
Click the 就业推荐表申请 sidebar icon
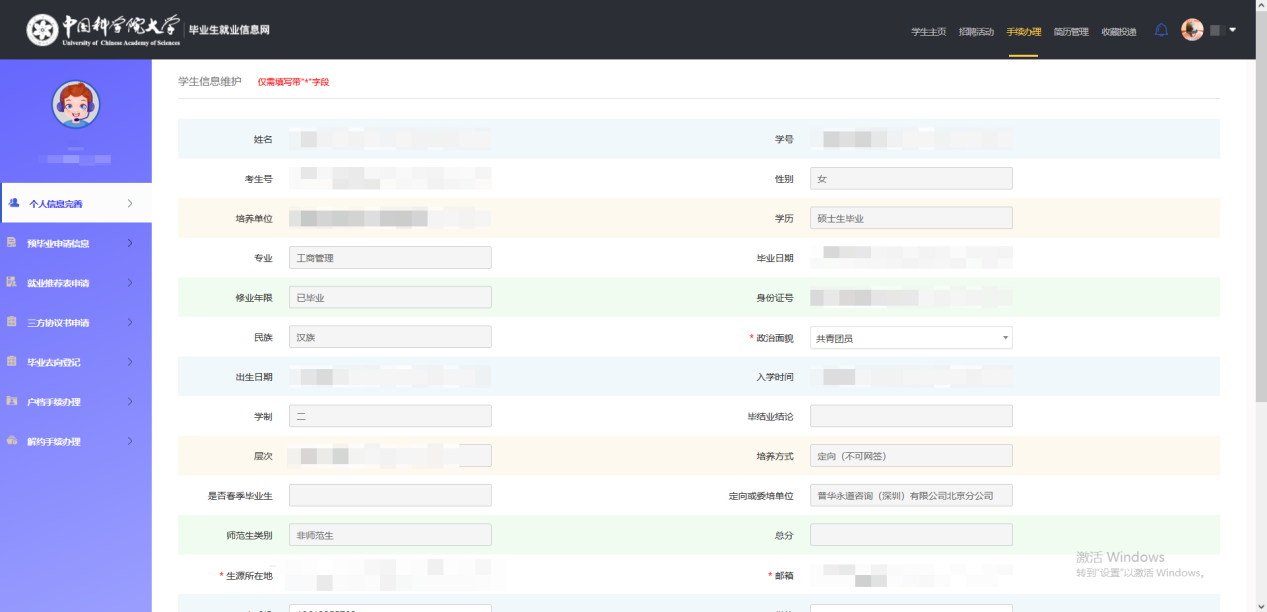tap(12, 283)
